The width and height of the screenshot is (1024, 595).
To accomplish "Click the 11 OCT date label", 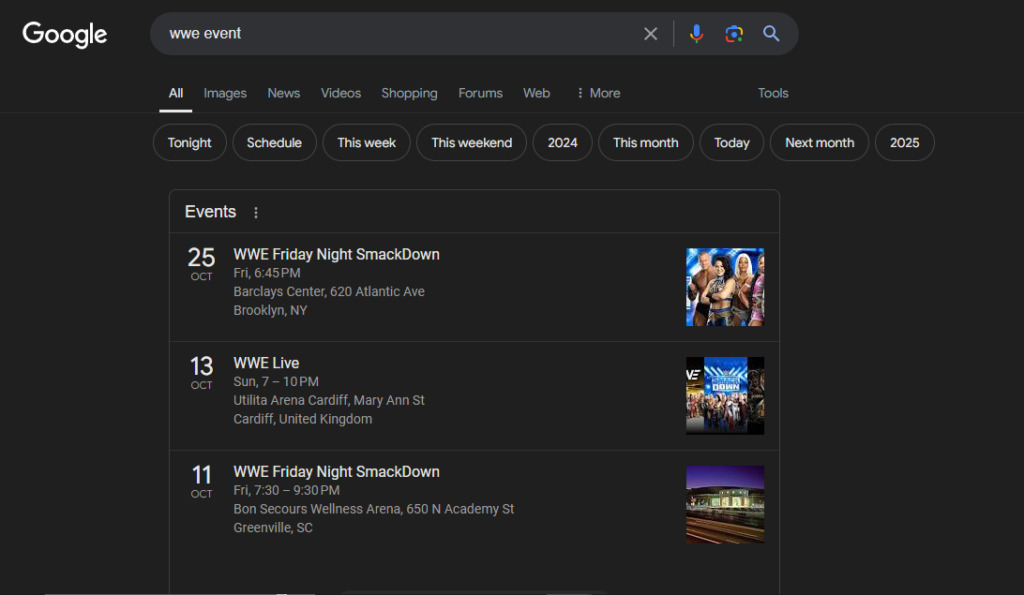I will coord(201,481).
